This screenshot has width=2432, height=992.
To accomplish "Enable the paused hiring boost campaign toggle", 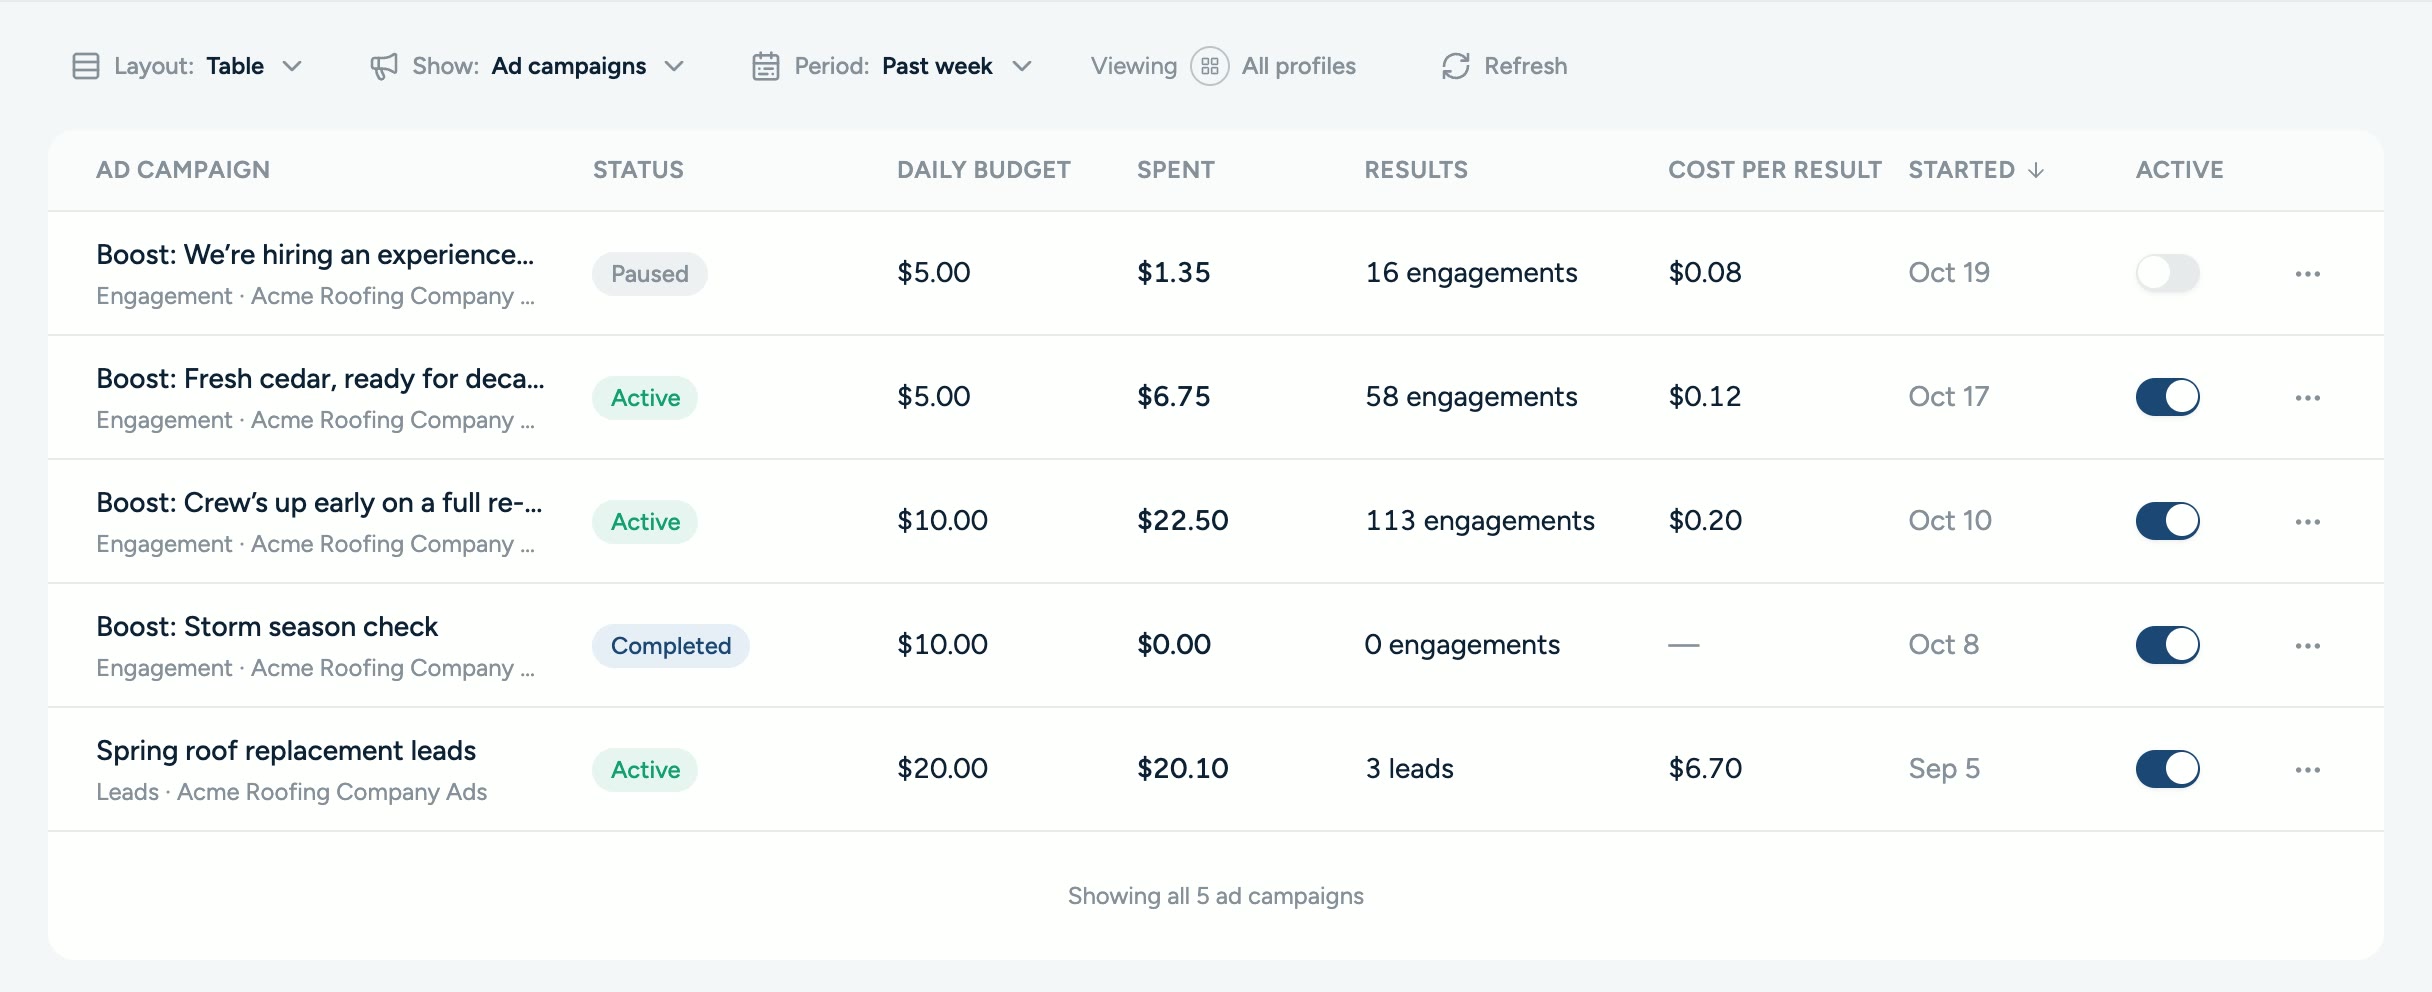I will click(2168, 273).
